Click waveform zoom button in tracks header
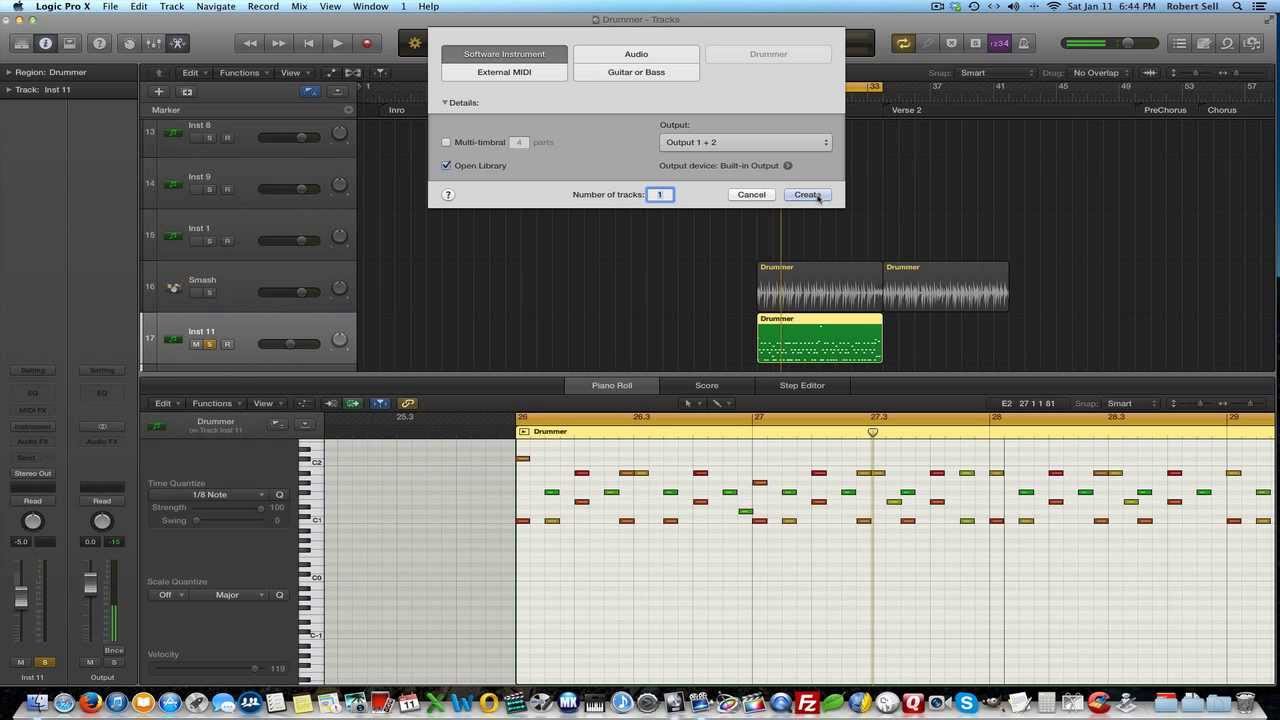Viewport: 1280px width, 720px height. pos(1150,73)
